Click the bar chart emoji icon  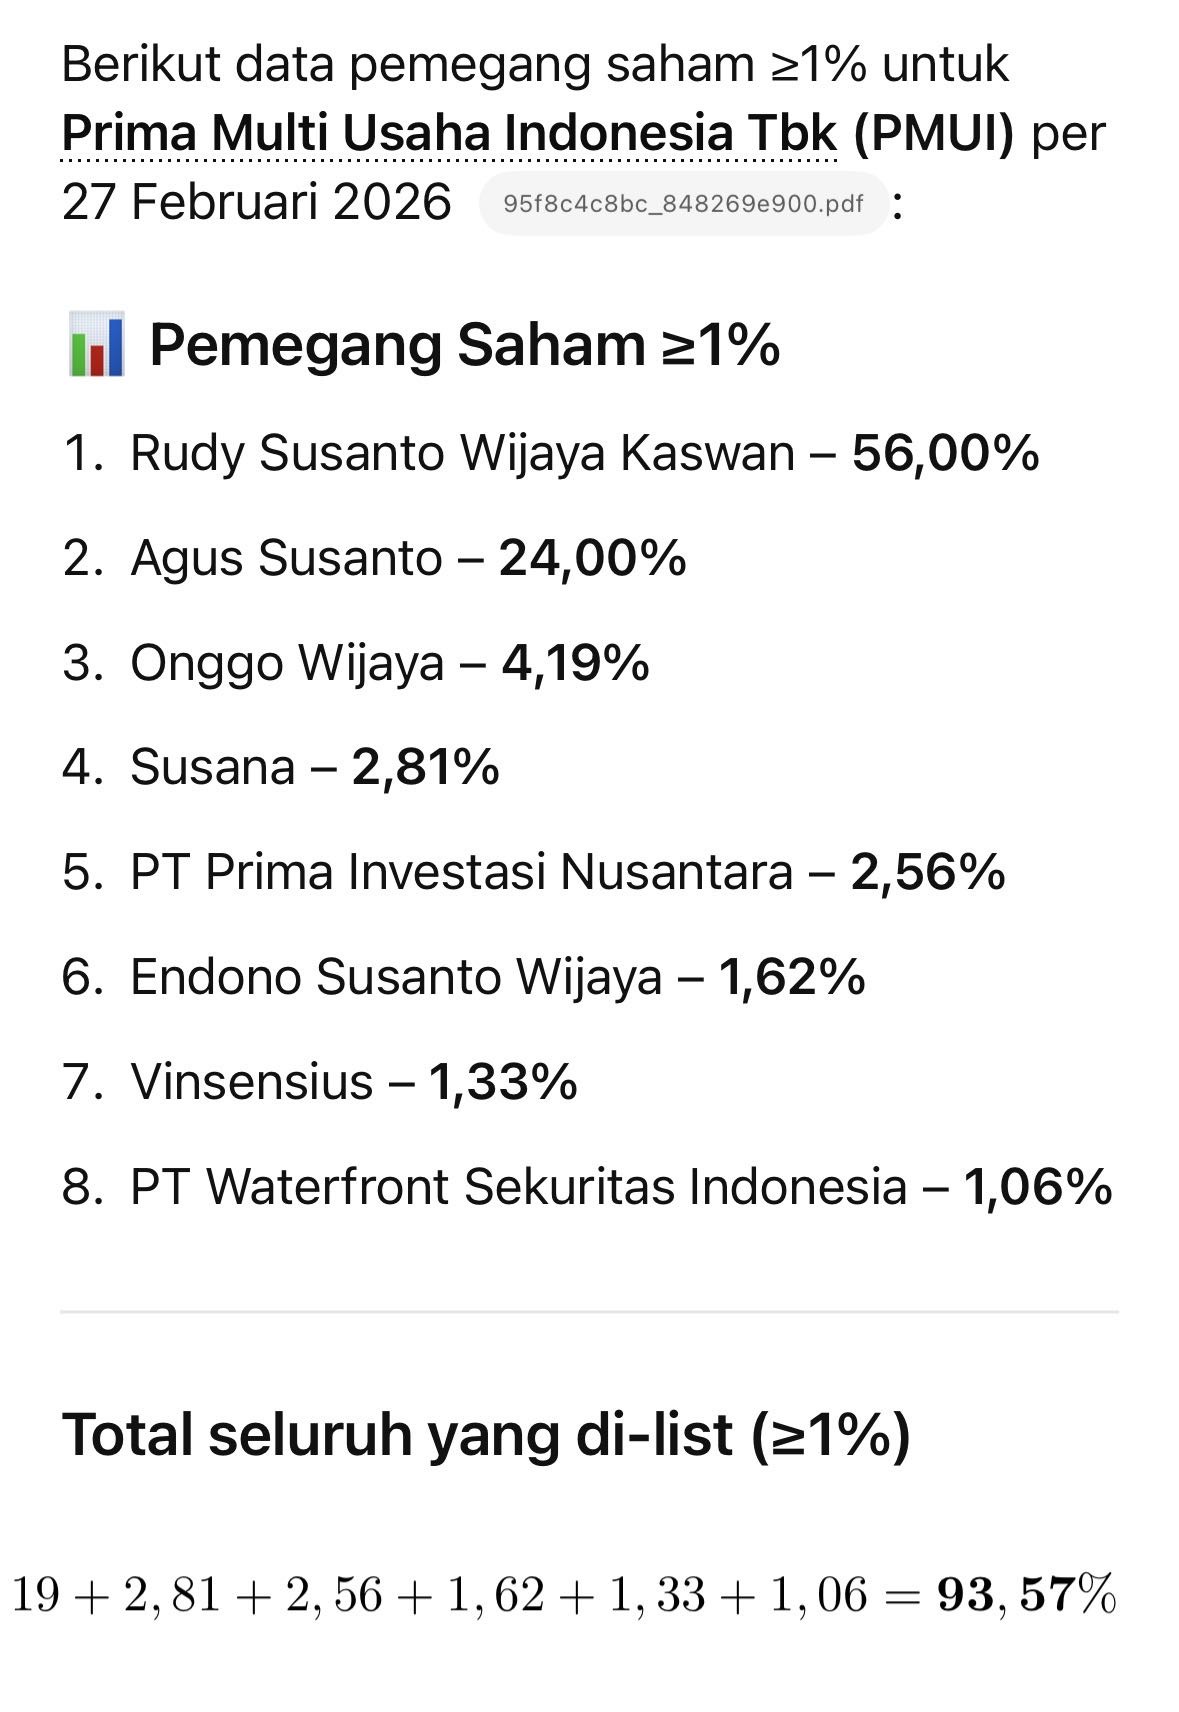click(x=97, y=344)
